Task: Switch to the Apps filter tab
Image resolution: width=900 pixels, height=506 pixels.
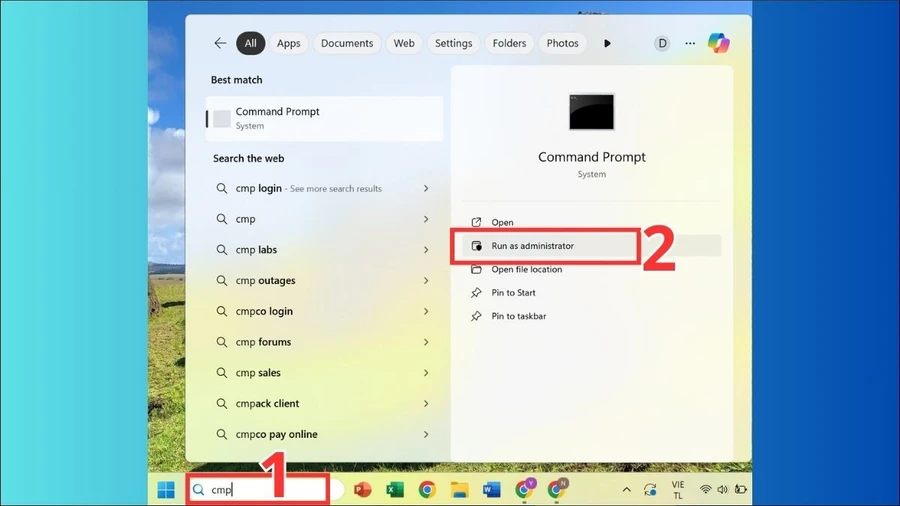Action: tap(288, 43)
